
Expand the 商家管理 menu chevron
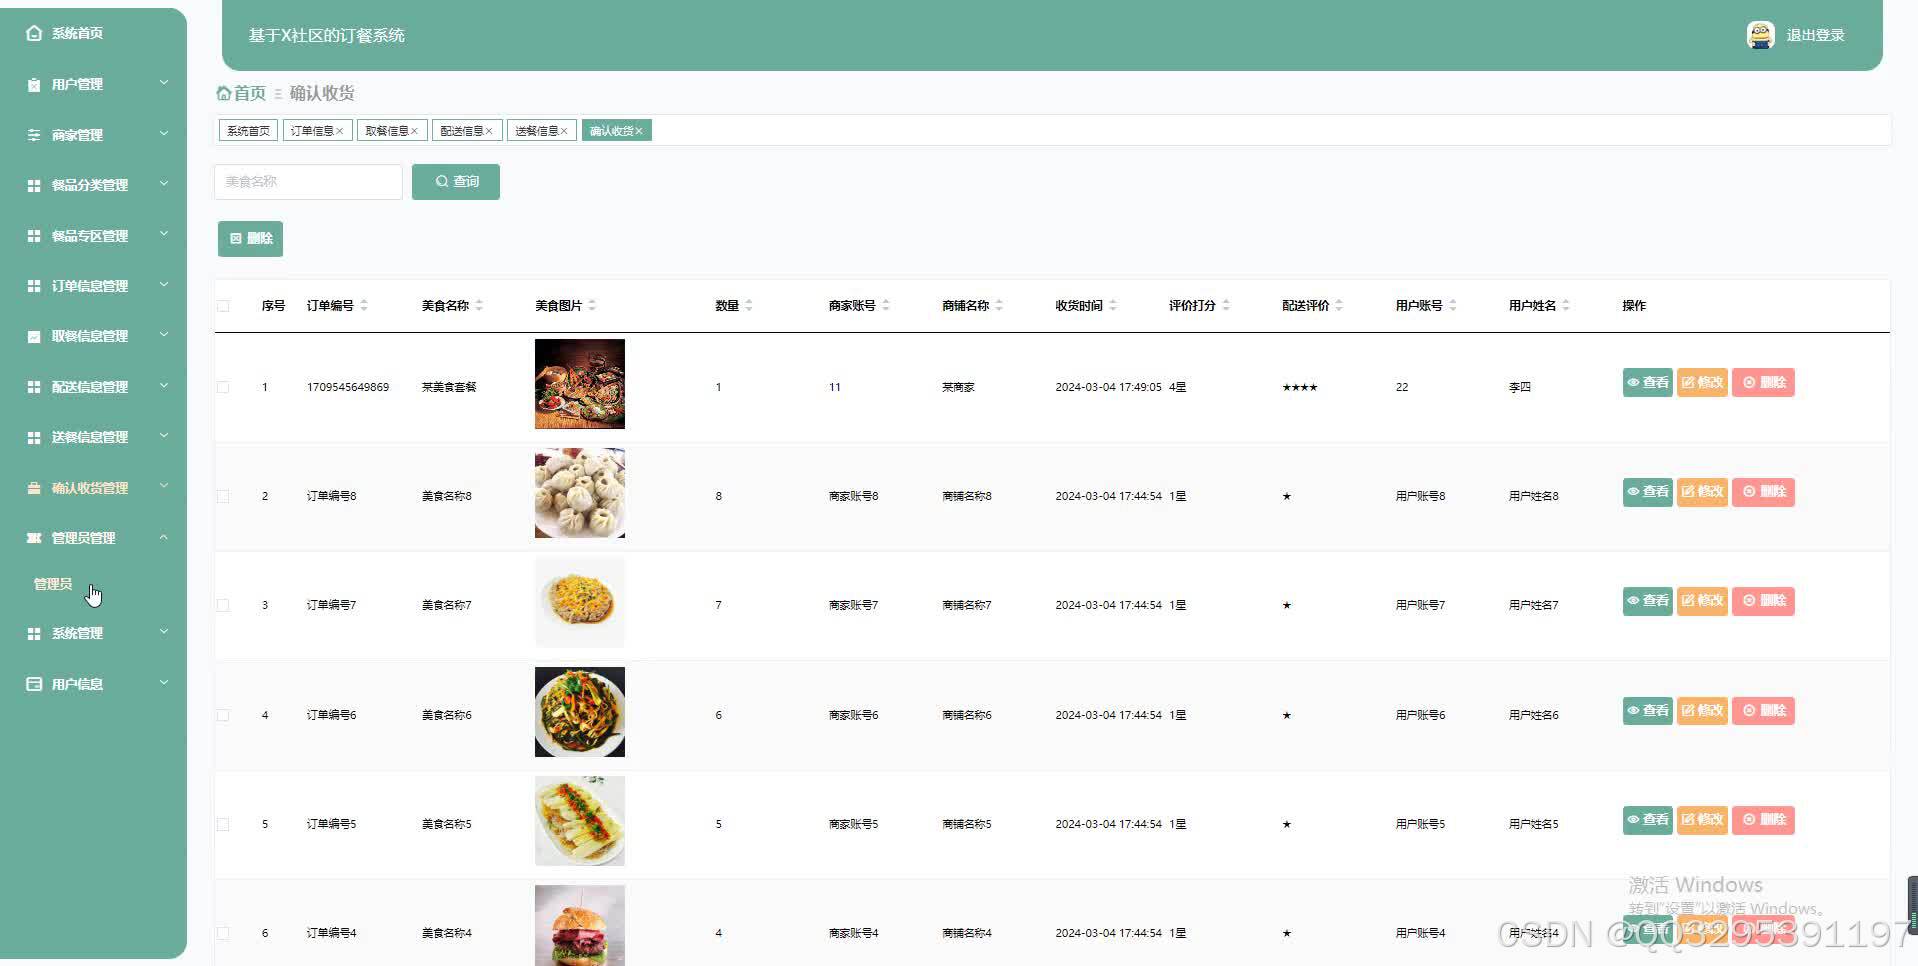point(164,134)
